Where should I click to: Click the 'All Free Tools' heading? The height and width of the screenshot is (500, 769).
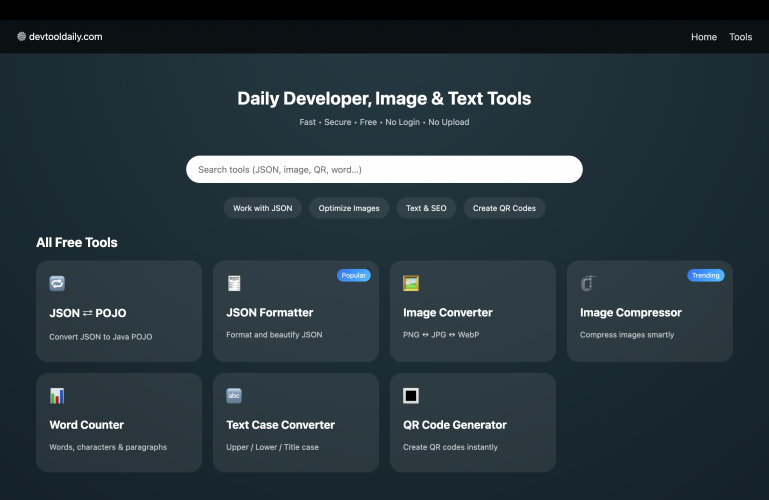77,243
